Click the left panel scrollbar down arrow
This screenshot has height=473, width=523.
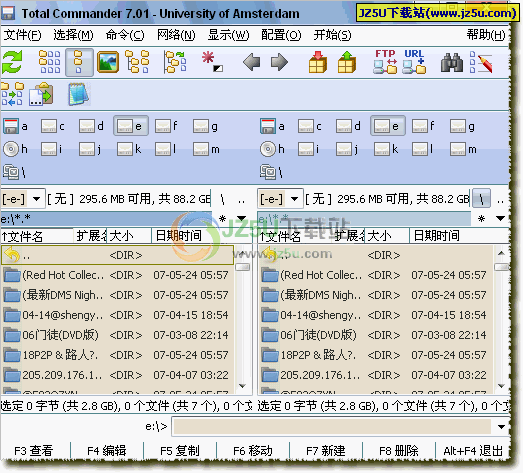click(x=242, y=386)
